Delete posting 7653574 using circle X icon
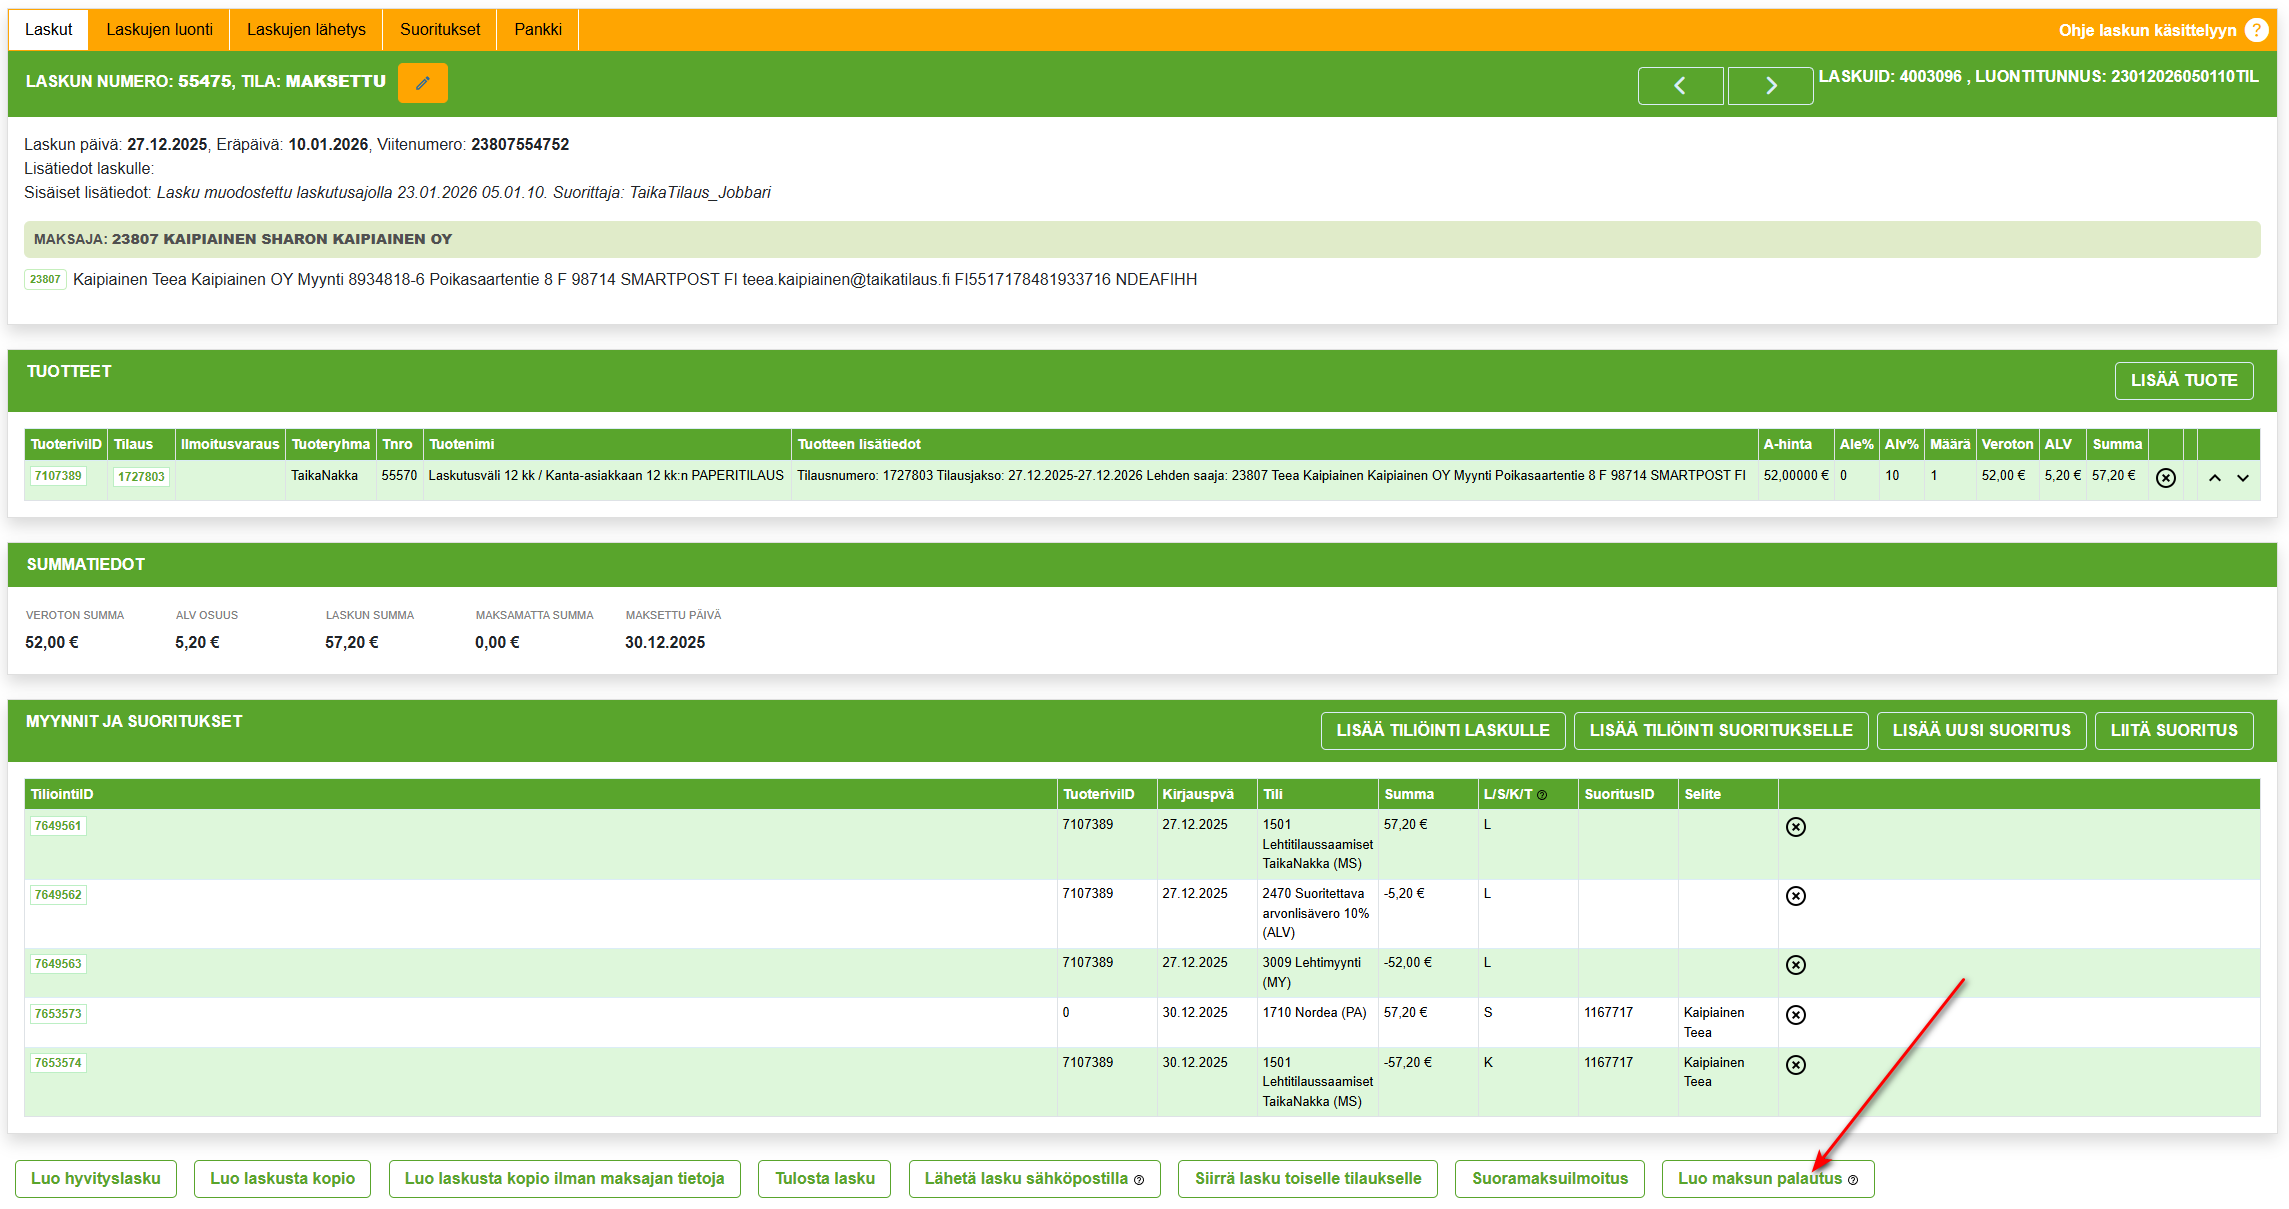Screen dimensions: 2289x1209 tap(1796, 1065)
